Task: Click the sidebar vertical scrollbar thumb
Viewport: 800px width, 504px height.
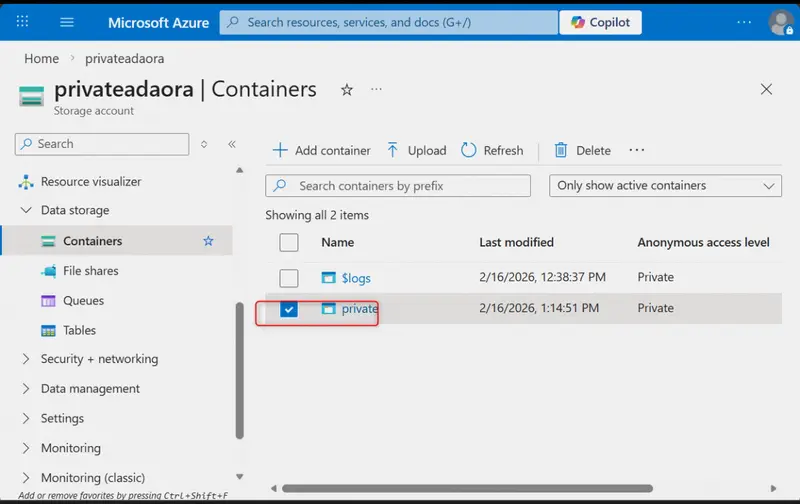Action: point(240,371)
